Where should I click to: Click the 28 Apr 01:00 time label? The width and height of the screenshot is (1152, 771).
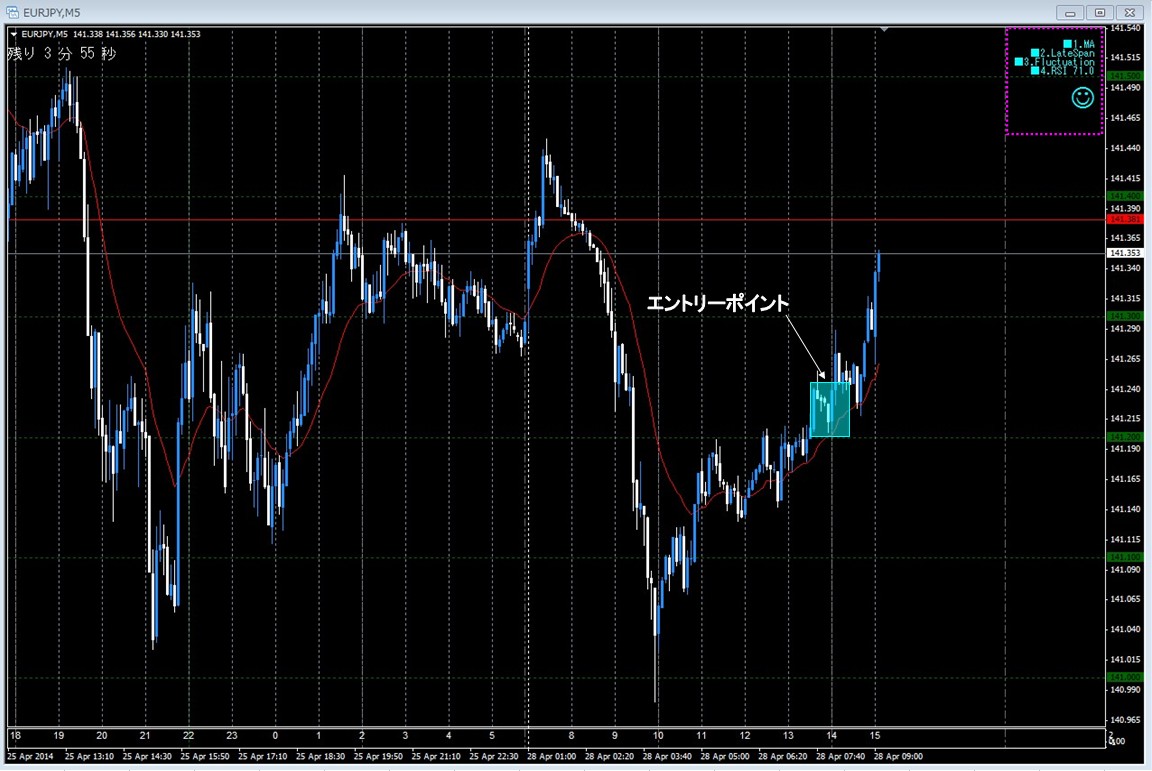(x=551, y=756)
